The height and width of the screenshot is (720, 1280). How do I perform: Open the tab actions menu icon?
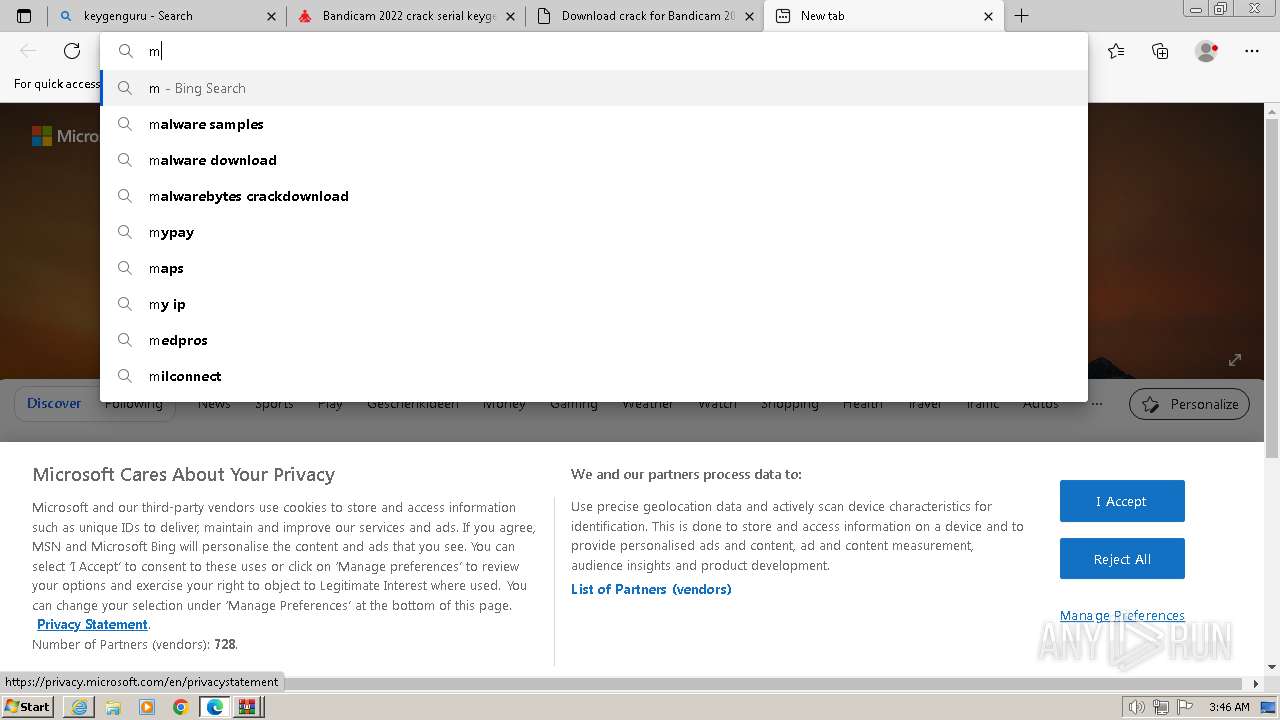click(x=24, y=16)
